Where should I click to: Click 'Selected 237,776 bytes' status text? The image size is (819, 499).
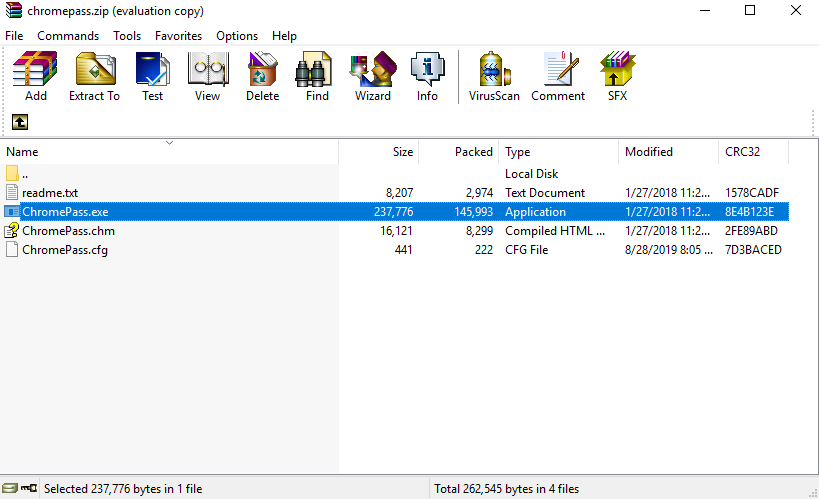click(x=123, y=489)
